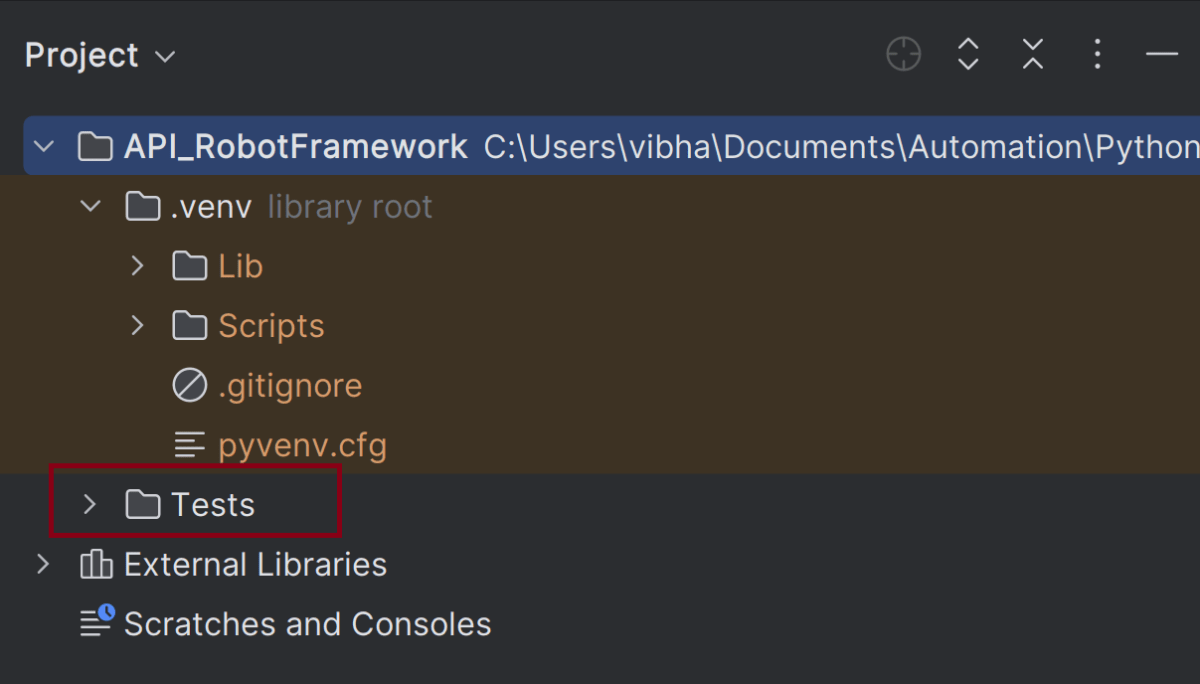Expand the External Libraries node
This screenshot has height=684, width=1200.
[43, 565]
